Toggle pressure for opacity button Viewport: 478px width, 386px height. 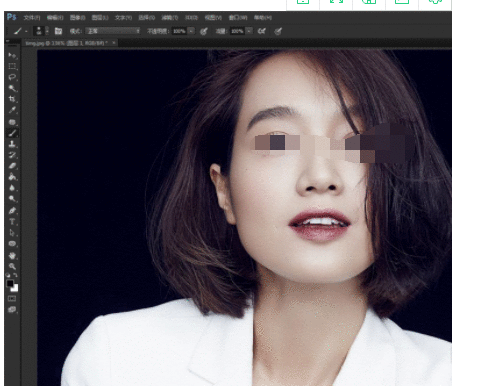204,31
